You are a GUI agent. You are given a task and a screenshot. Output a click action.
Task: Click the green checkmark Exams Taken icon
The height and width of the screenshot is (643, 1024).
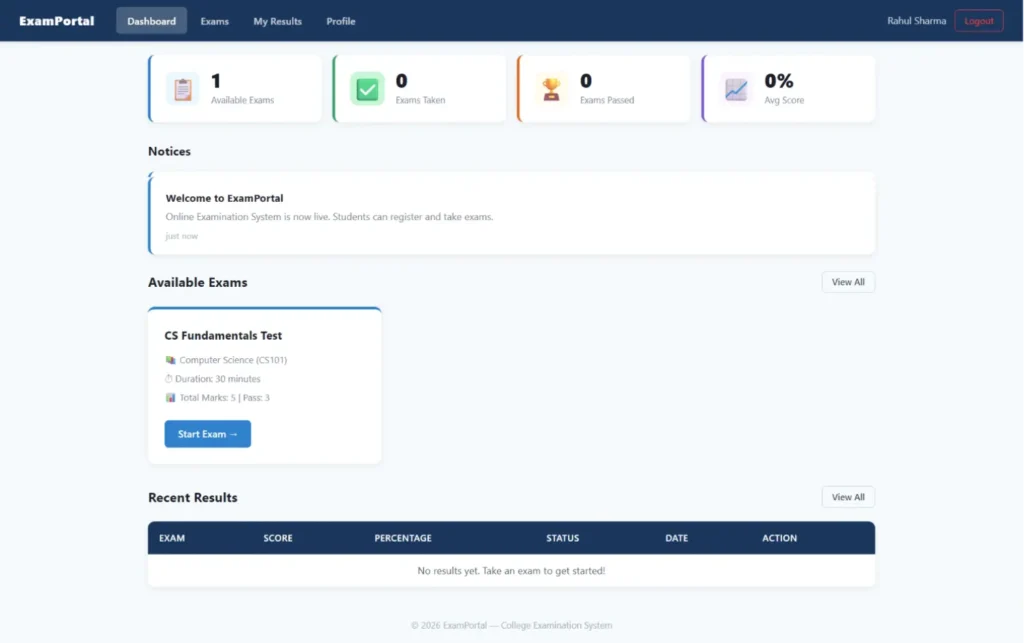(x=367, y=89)
